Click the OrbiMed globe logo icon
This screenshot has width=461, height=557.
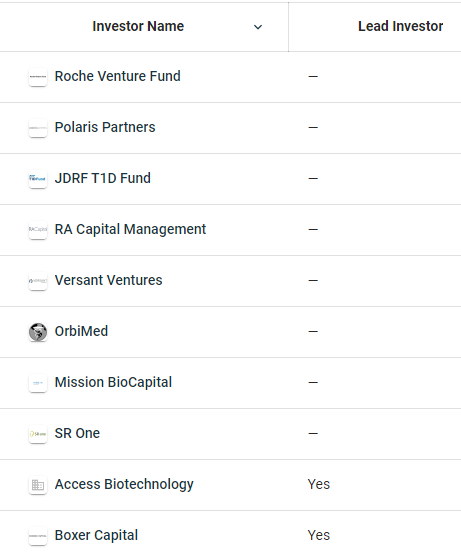38,332
